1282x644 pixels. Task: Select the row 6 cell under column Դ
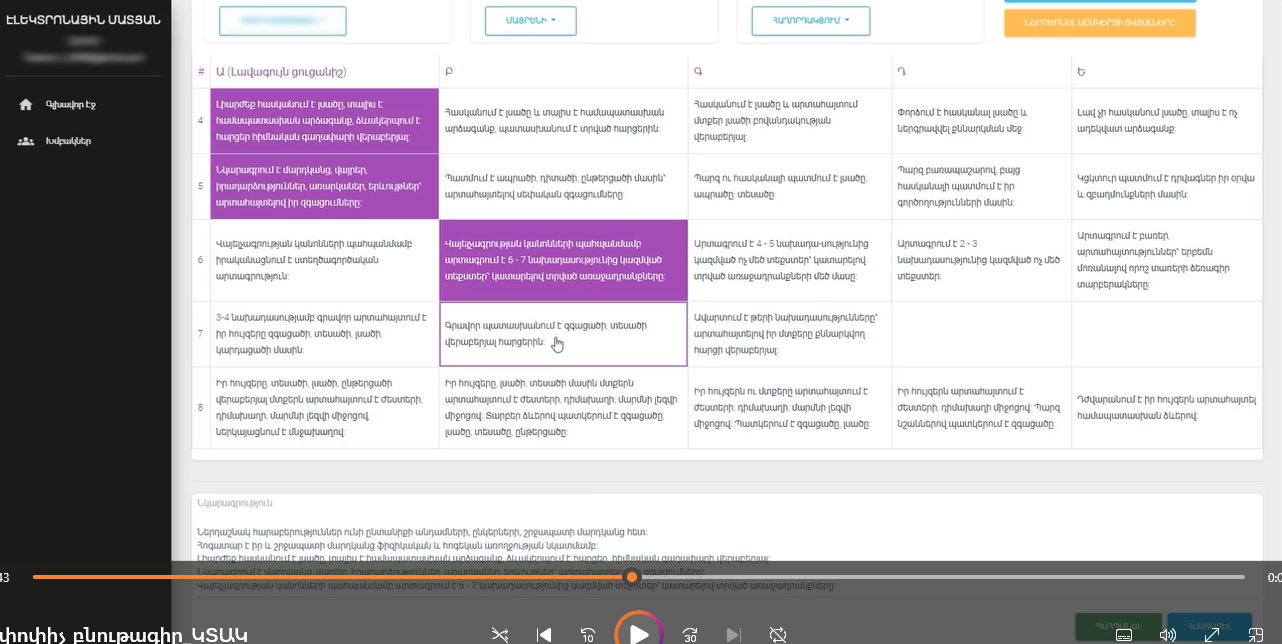(x=981, y=260)
